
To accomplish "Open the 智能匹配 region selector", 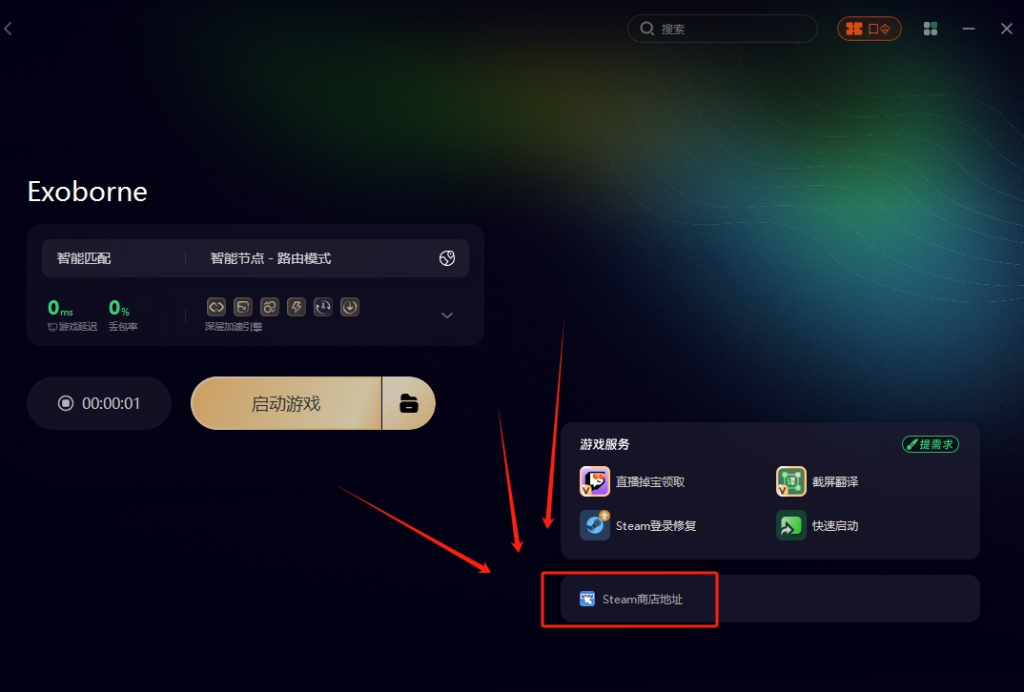I will (84, 259).
